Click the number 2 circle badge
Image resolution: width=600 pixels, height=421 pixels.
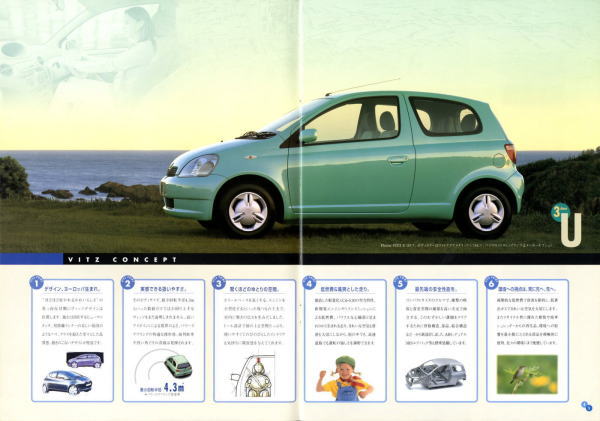(x=128, y=283)
